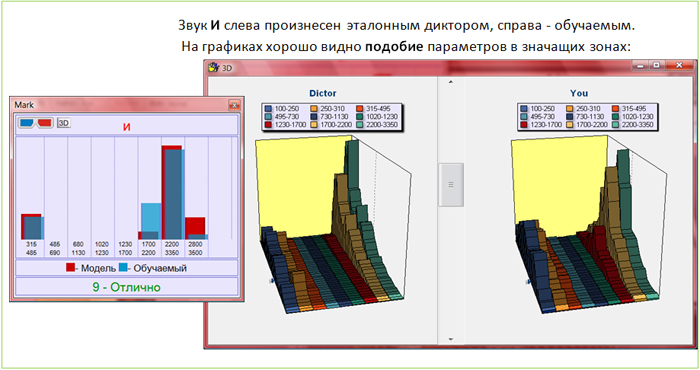Select the 1020-1230 swatch in Dictor legend

point(360,116)
